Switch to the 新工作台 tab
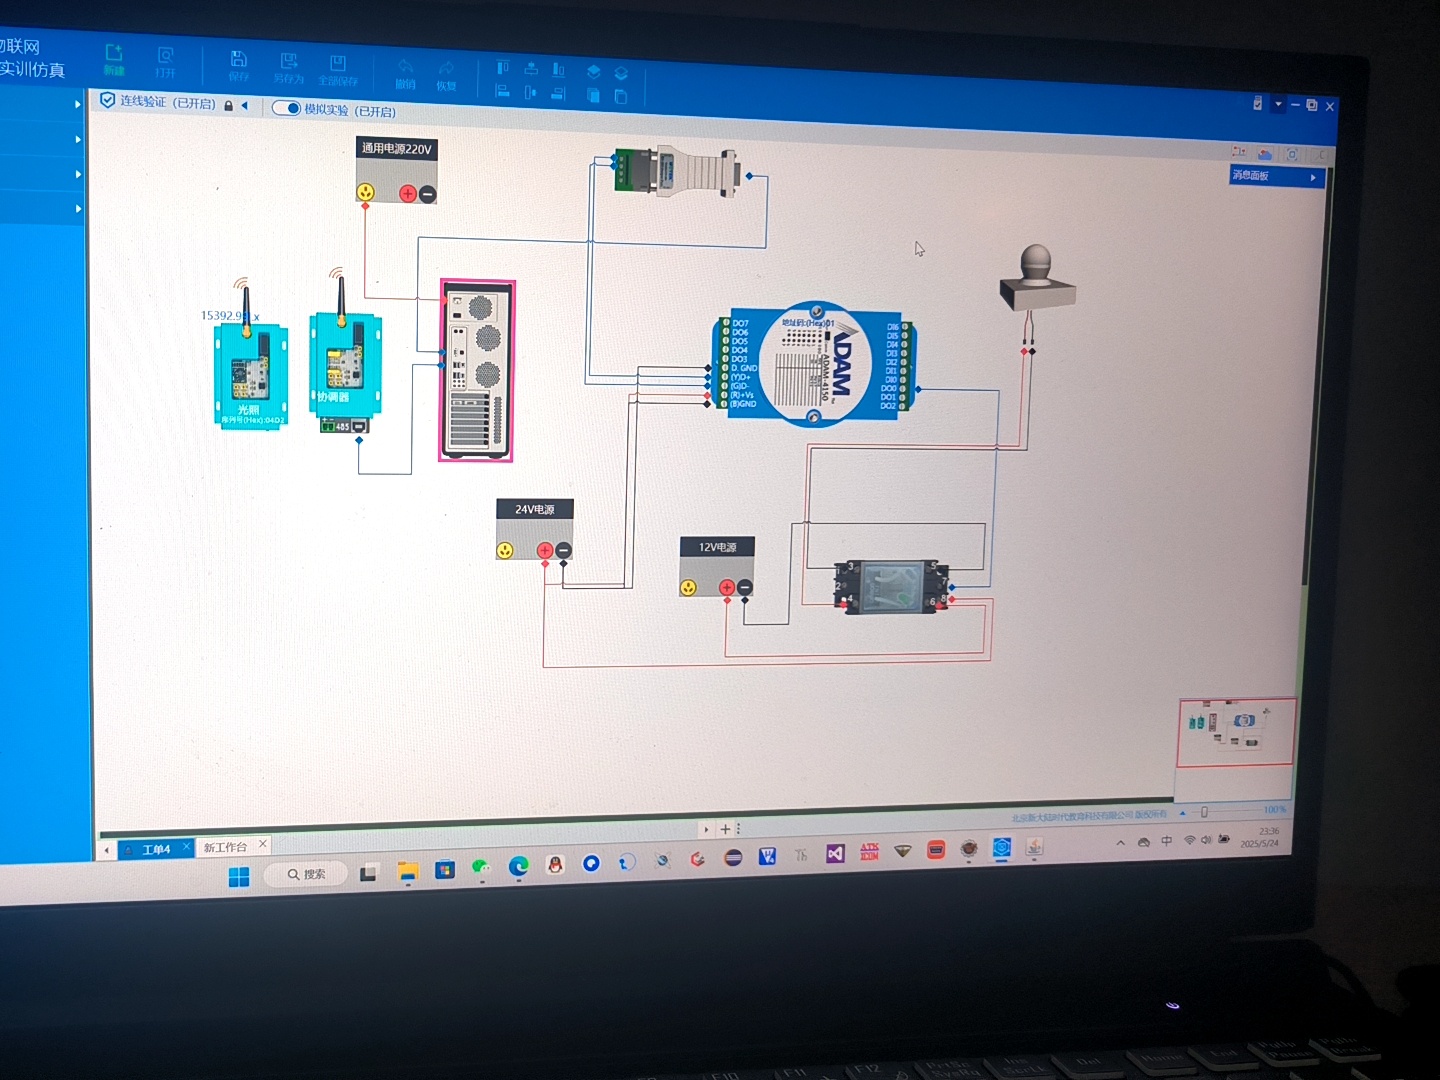Image resolution: width=1440 pixels, height=1080 pixels. tap(225, 847)
